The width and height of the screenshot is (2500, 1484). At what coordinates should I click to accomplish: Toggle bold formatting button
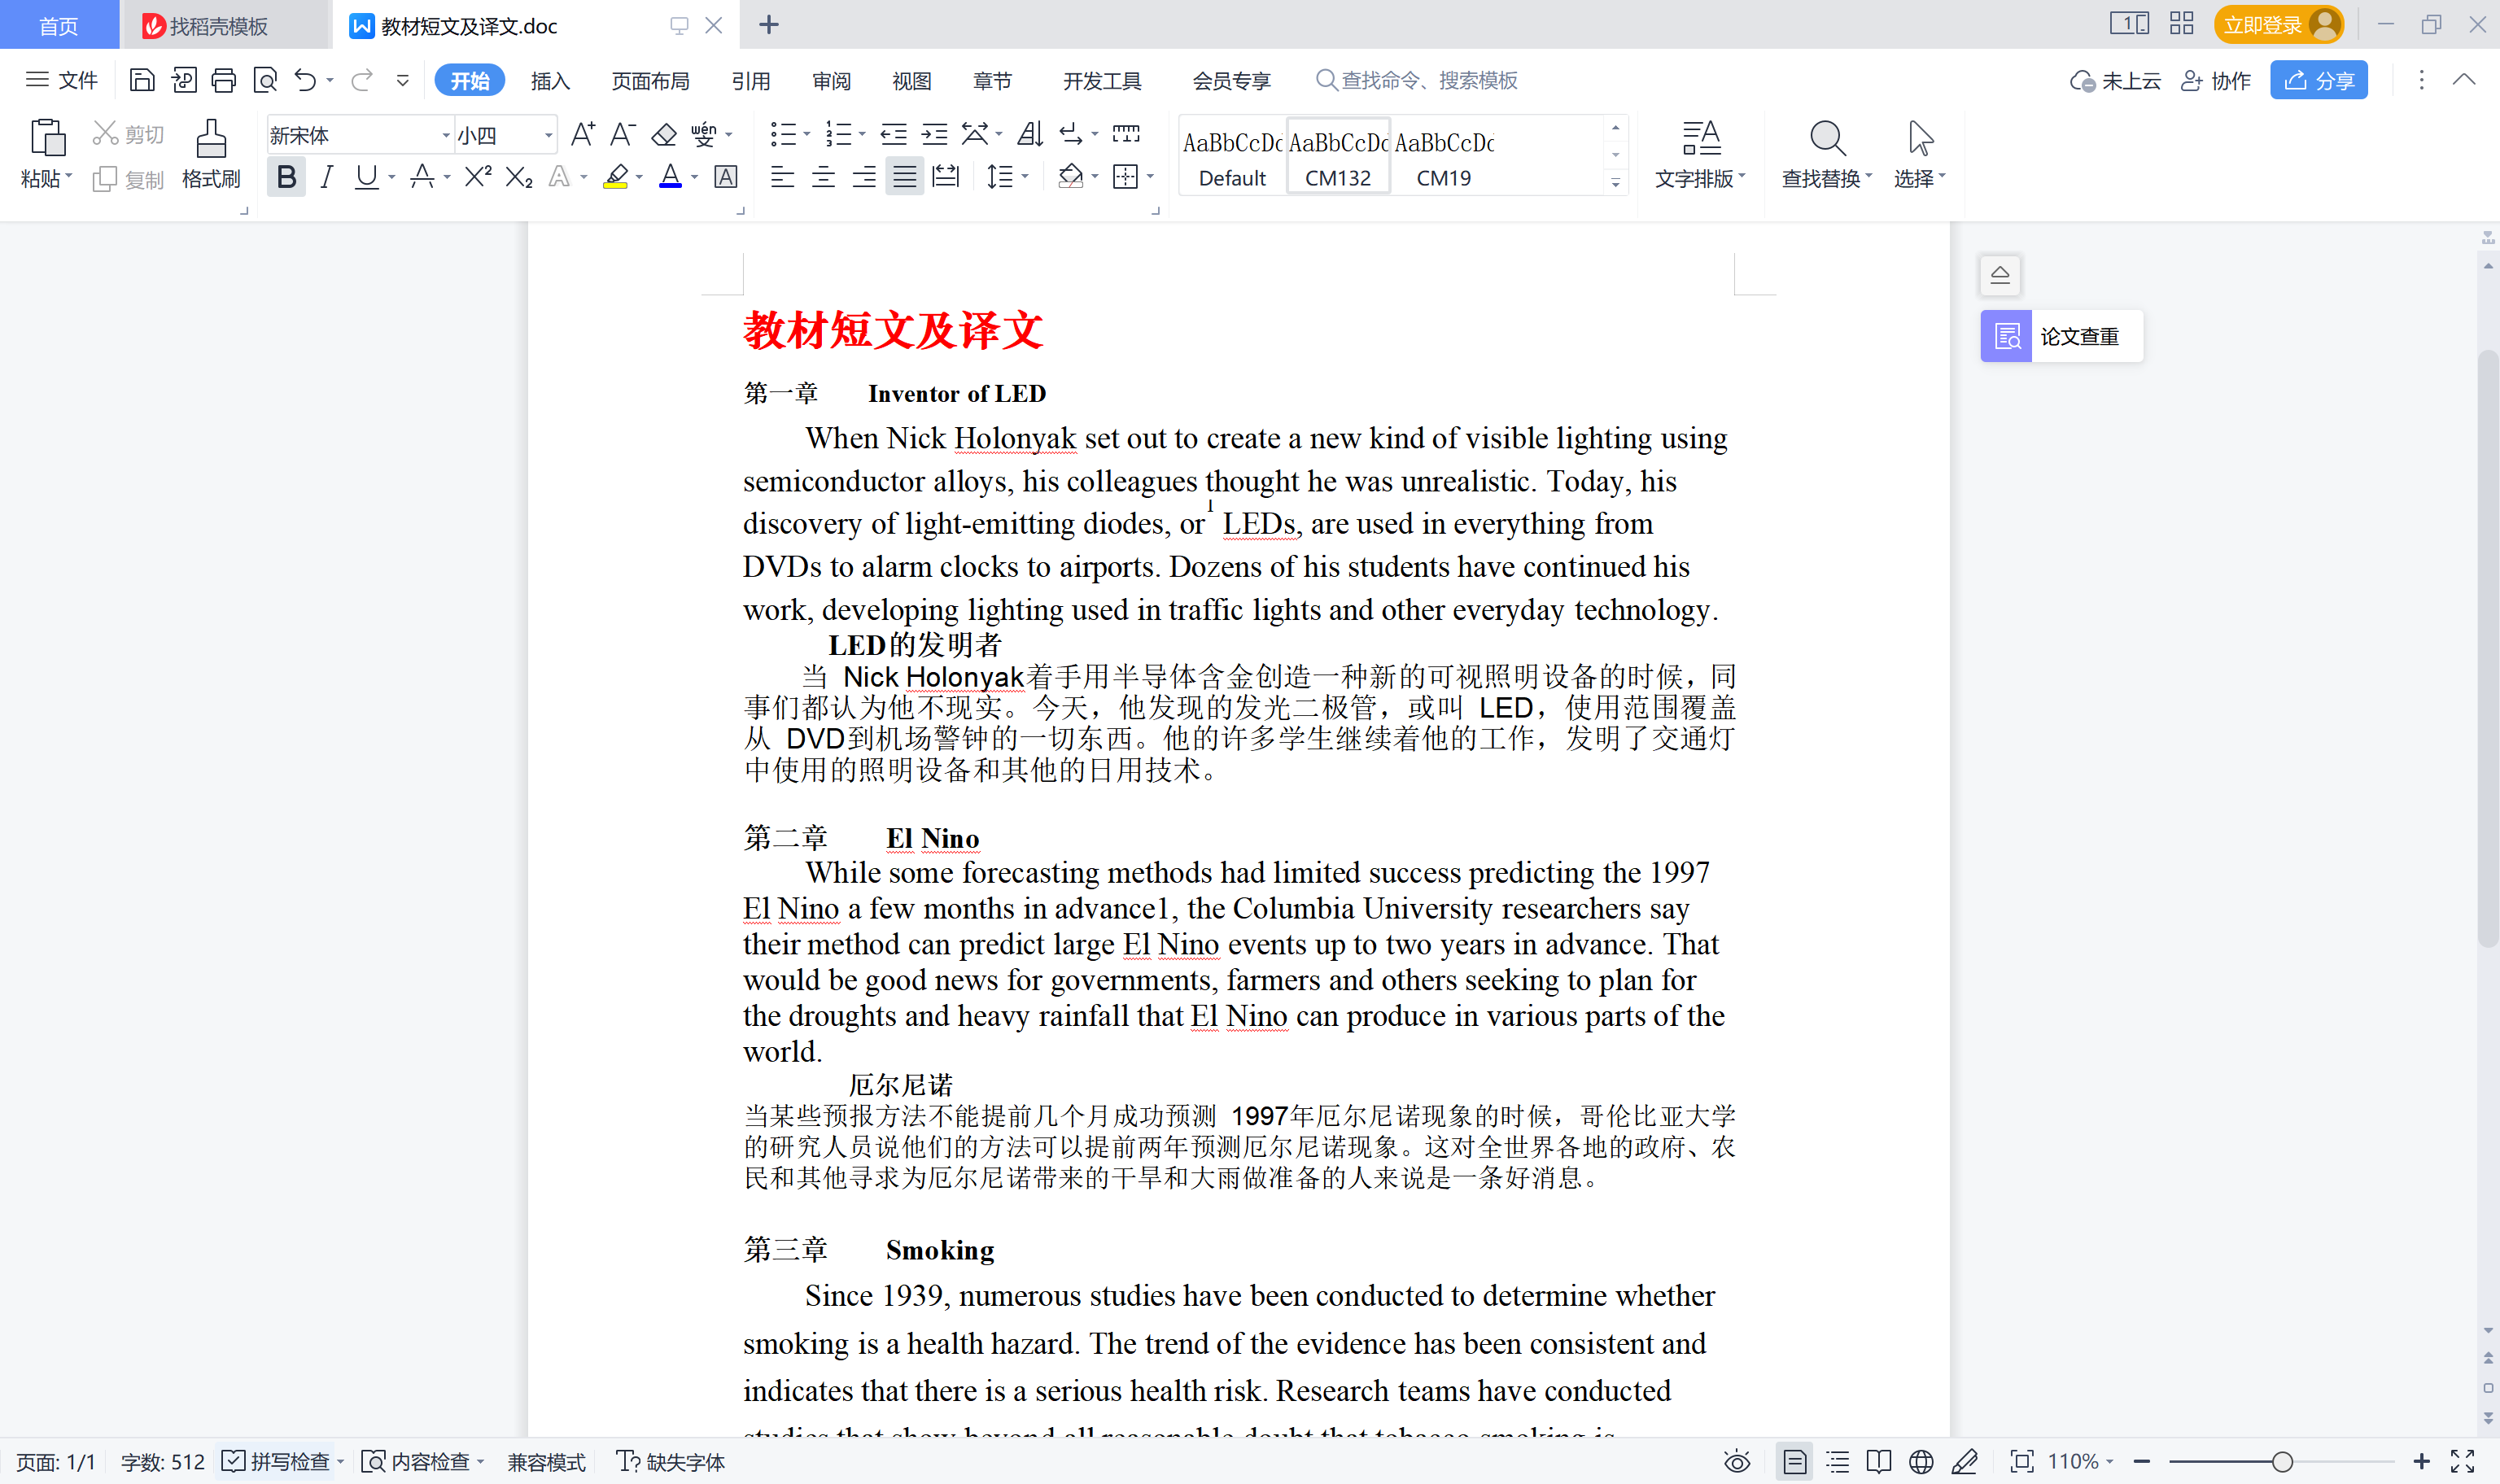point(286,177)
